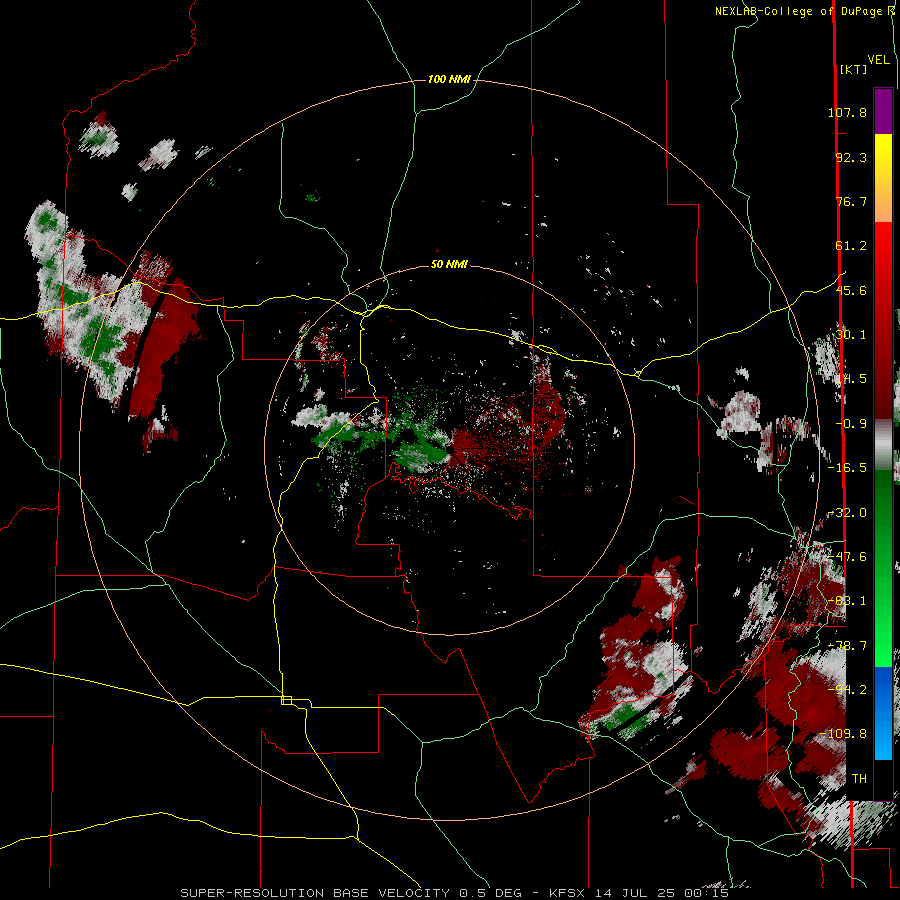Click the 30.1 velocity scale value
The image size is (900, 900).
(x=851, y=335)
